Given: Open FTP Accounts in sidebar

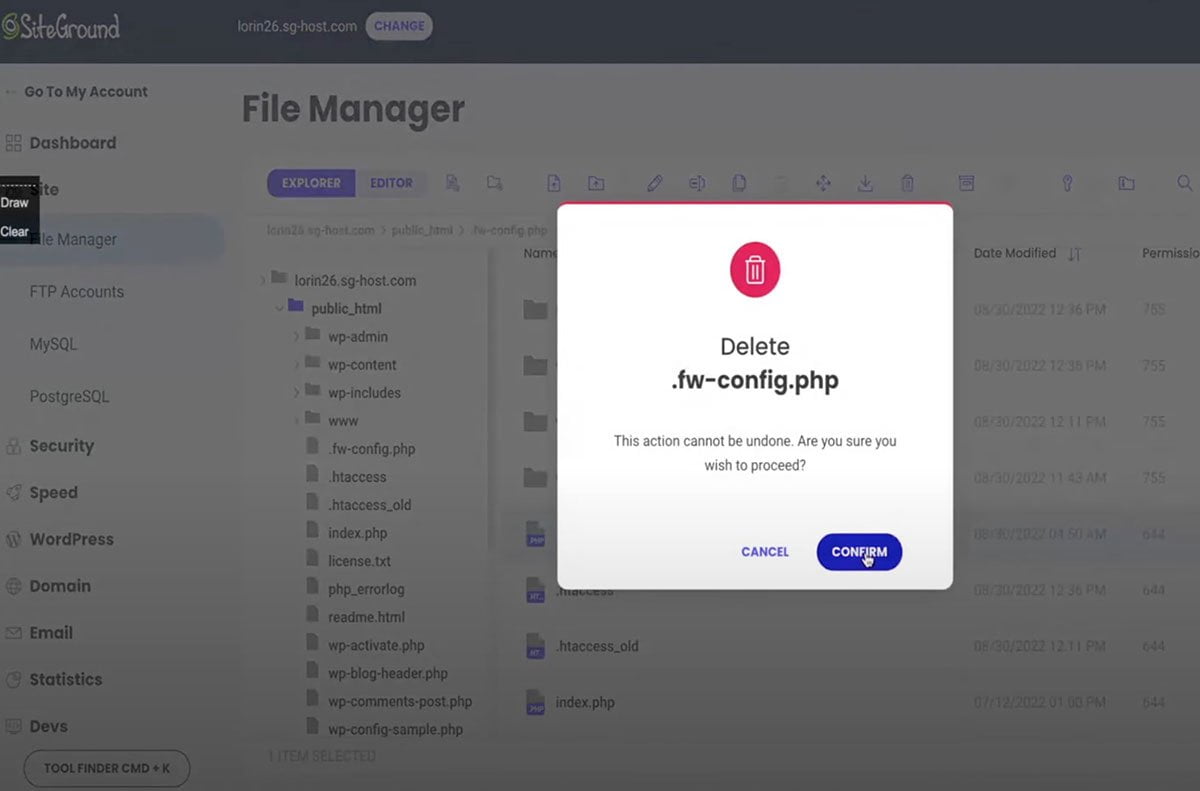Looking at the screenshot, I should click(x=77, y=292).
